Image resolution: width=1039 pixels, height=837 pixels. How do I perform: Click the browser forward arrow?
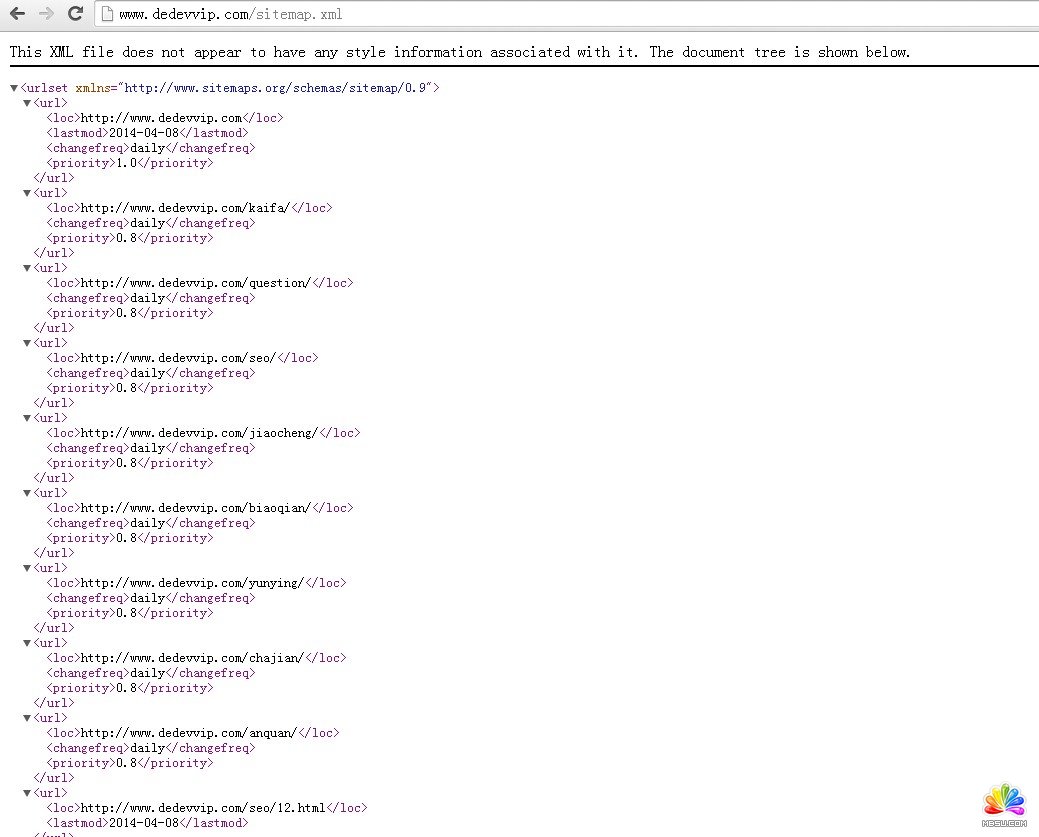46,14
